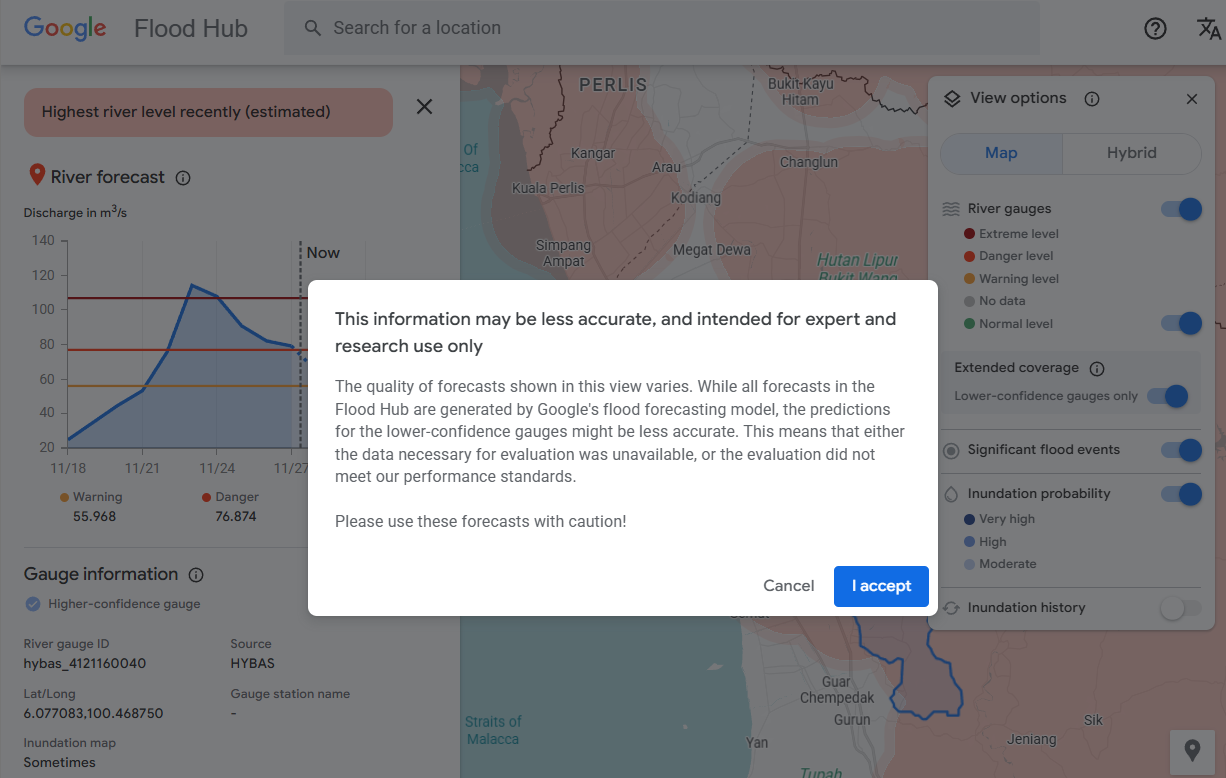Viewport: 1226px width, 778px height.
Task: Toggle the River gauges switch
Action: [1181, 209]
